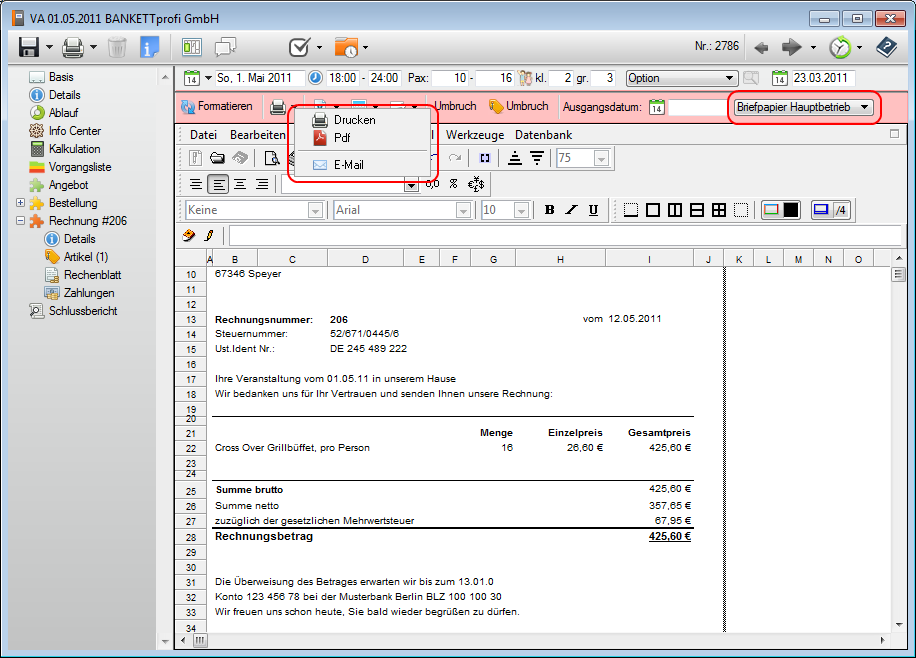
Task: Click the green clock icon in top toolbar
Action: coord(839,47)
